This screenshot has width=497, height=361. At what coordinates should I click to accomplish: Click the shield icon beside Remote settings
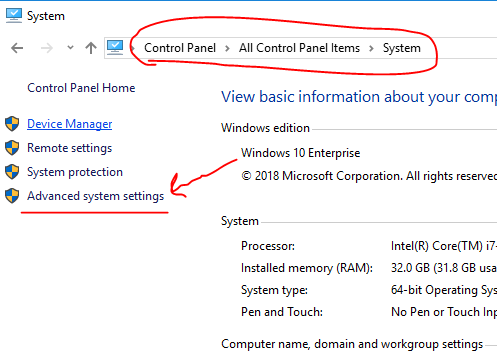[12, 148]
